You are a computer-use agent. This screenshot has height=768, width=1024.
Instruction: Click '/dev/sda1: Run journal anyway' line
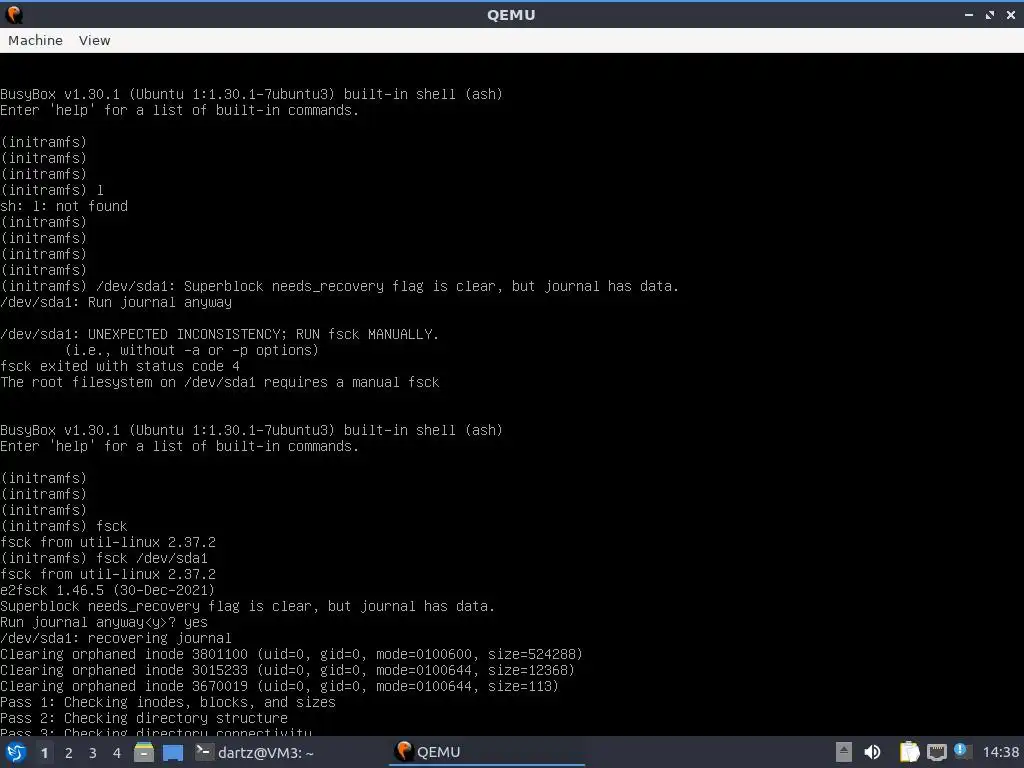click(x=116, y=302)
